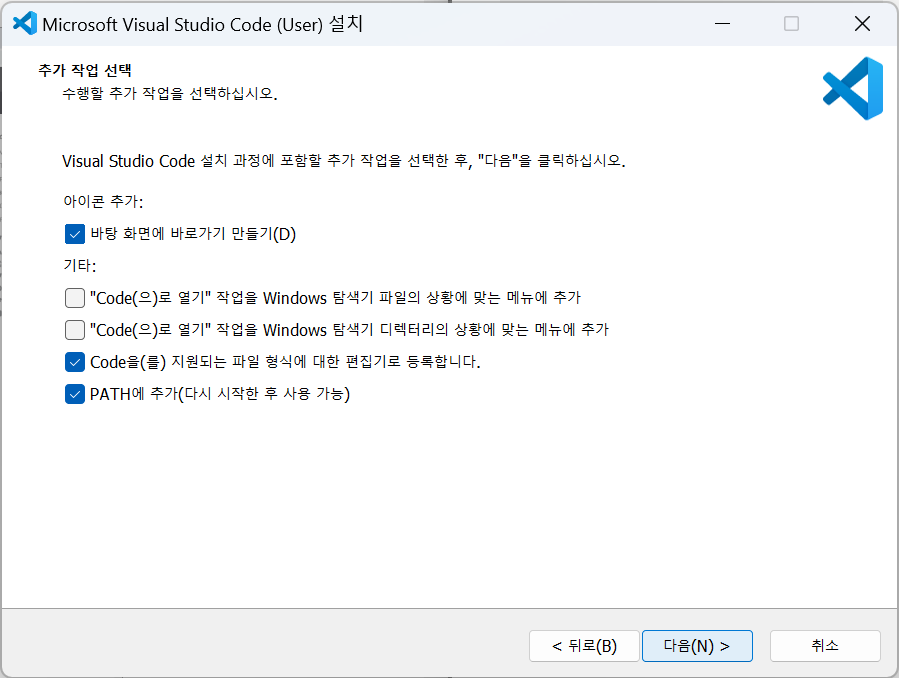Click the '추가 작업 선택' heading
899x678 pixels.
tap(85, 70)
